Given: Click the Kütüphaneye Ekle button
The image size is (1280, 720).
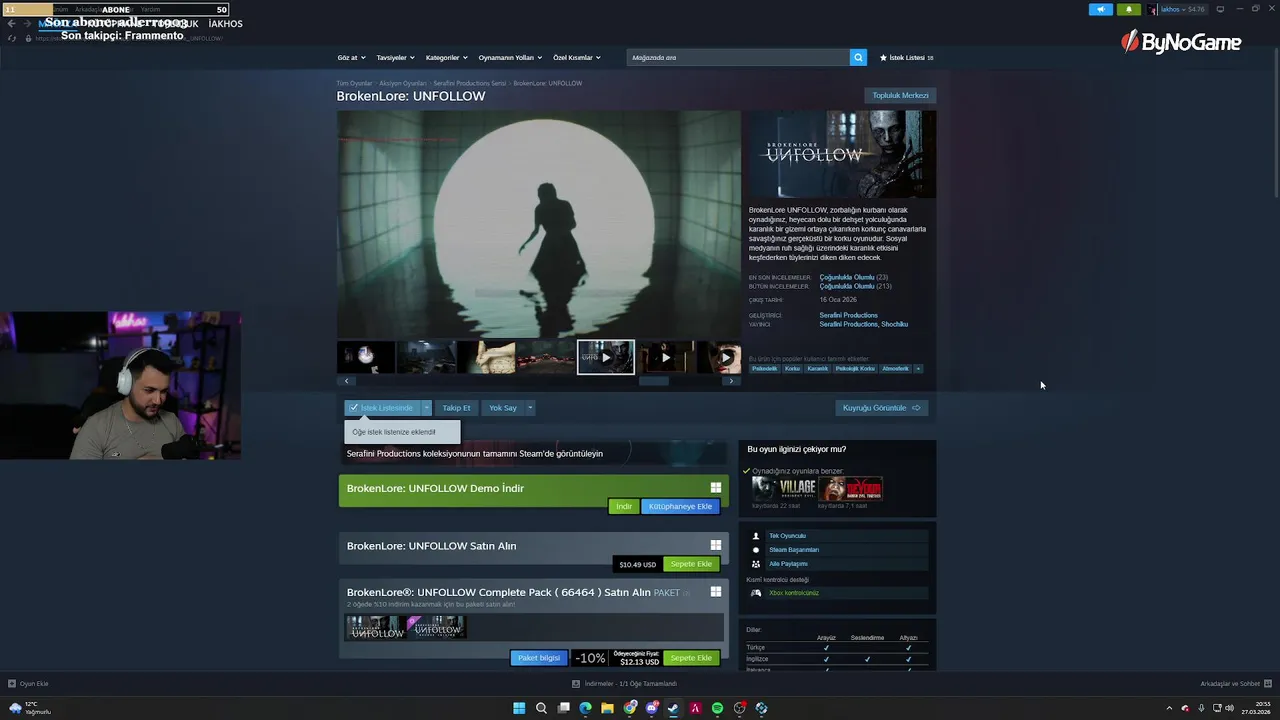Looking at the screenshot, I should (x=680, y=506).
